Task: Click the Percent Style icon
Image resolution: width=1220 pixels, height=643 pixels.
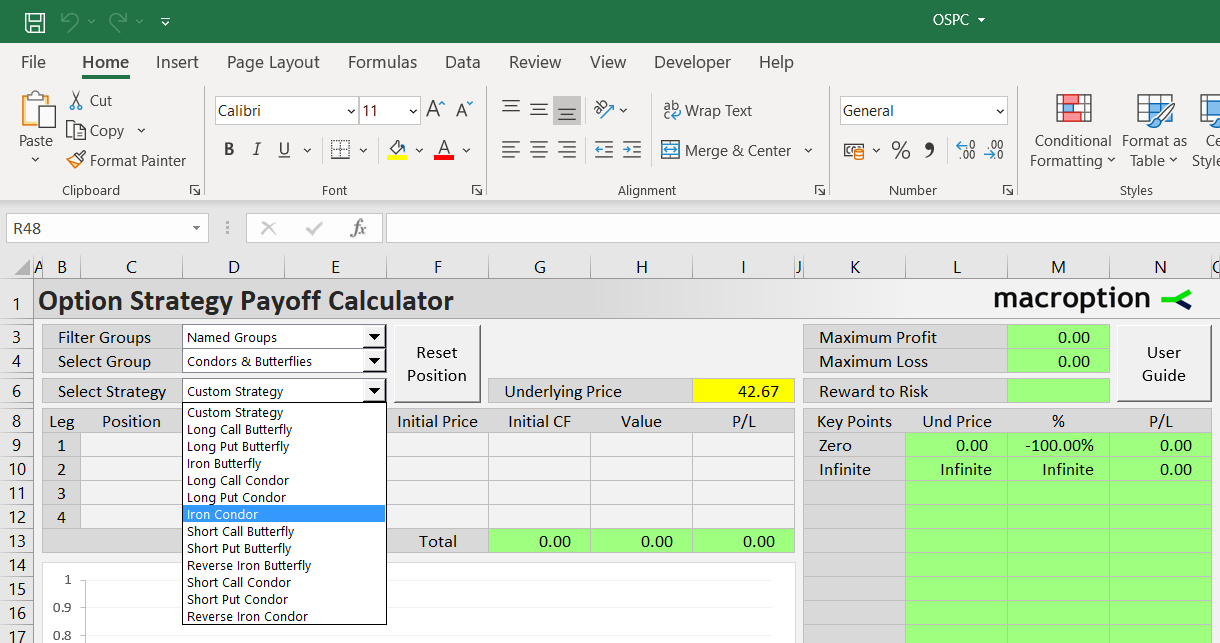Action: point(901,150)
